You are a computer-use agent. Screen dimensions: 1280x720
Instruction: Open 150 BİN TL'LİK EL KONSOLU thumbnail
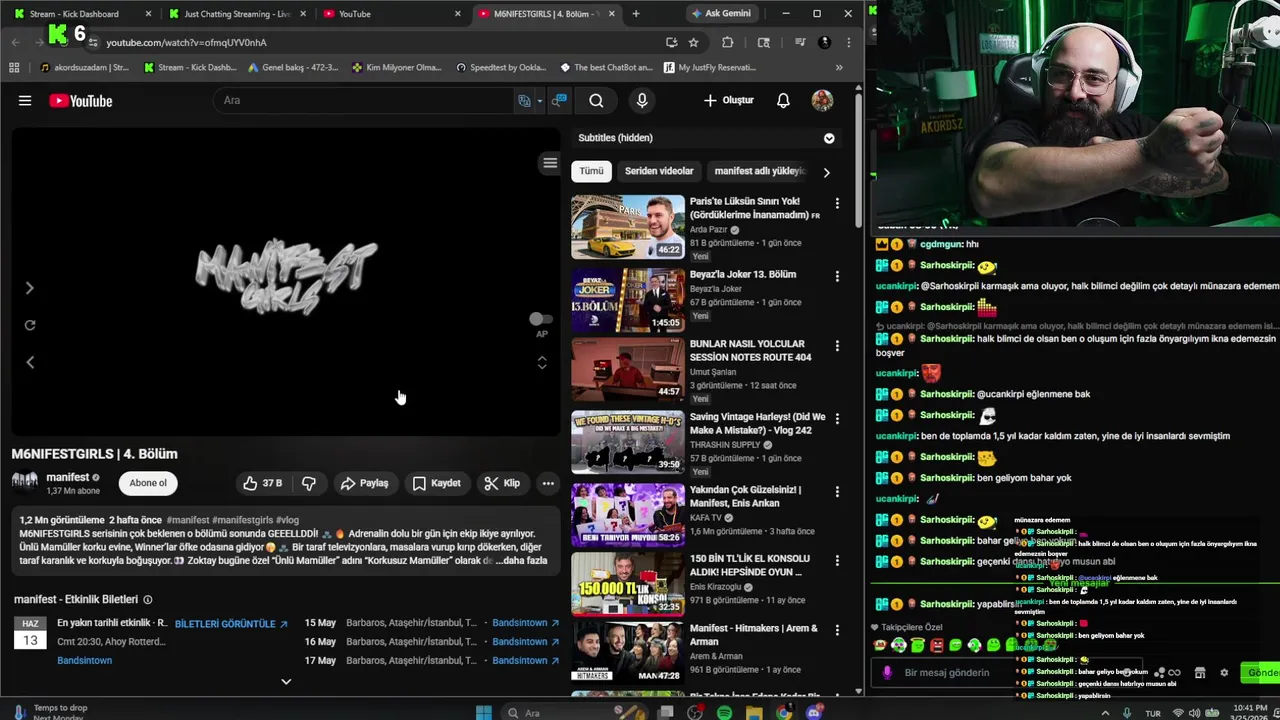pos(628,585)
